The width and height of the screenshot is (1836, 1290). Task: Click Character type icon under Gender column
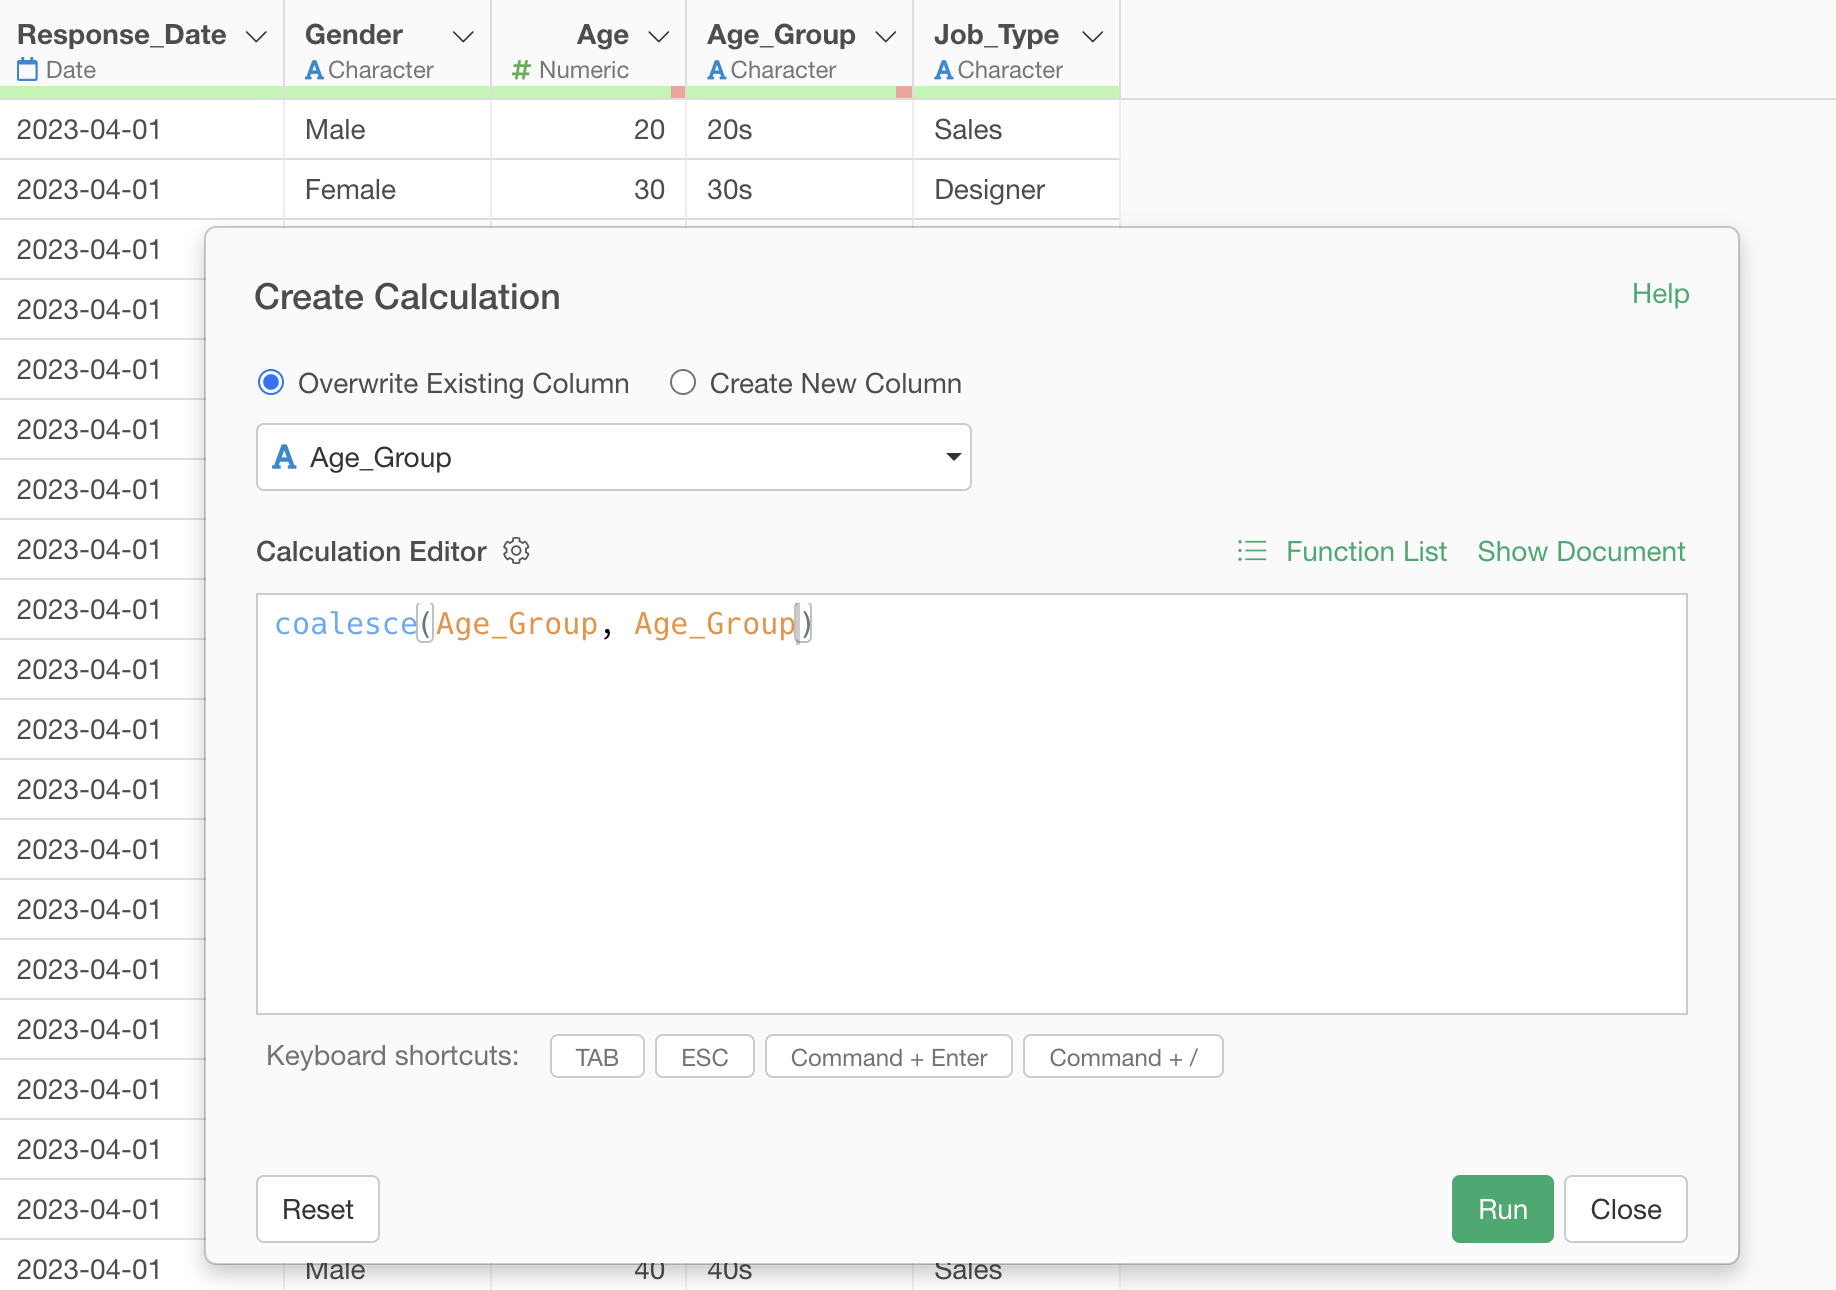point(314,70)
